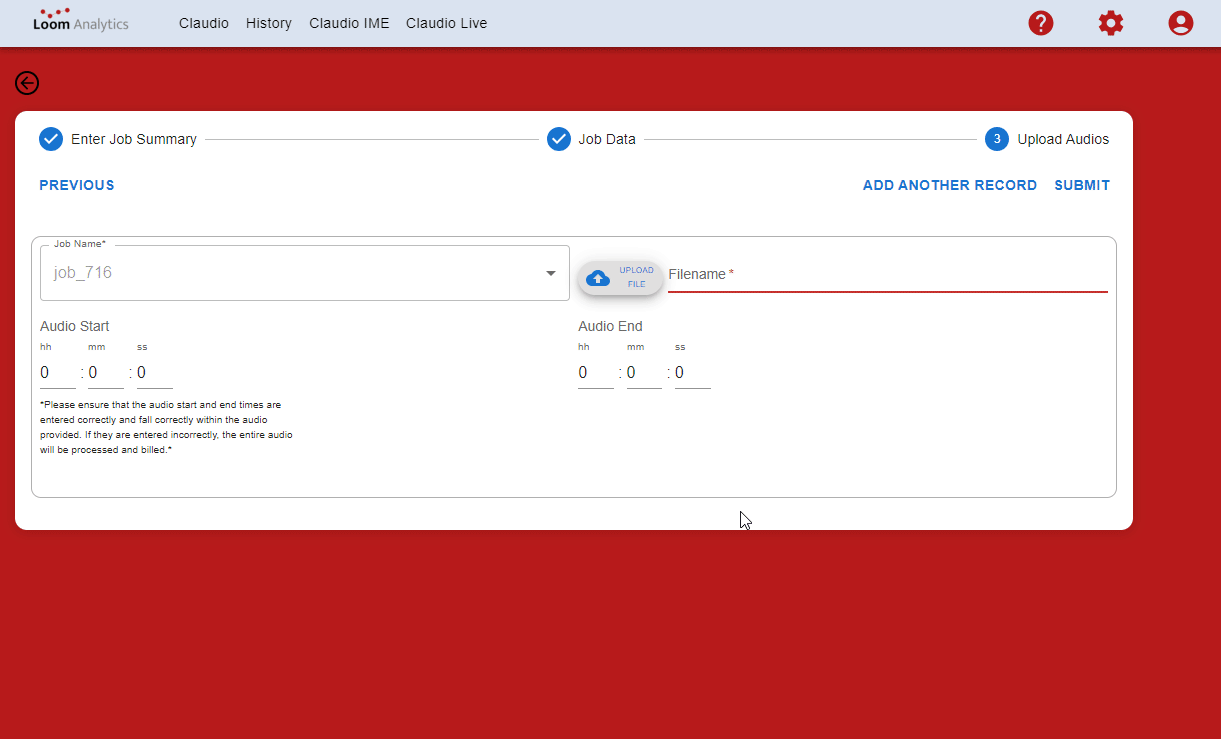The width and height of the screenshot is (1221, 739).
Task: Switch to Claudio Live
Action: tap(446, 23)
